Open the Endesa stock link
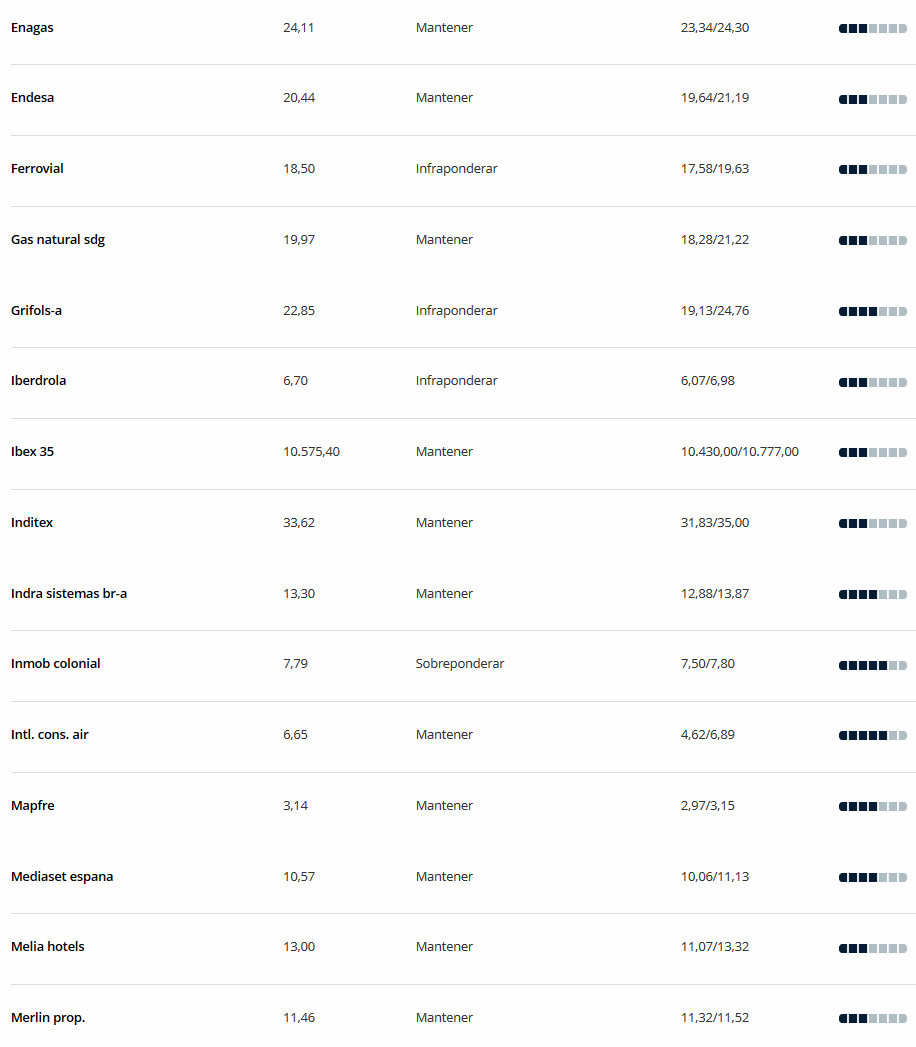The height and width of the screenshot is (1047, 916). (33, 97)
